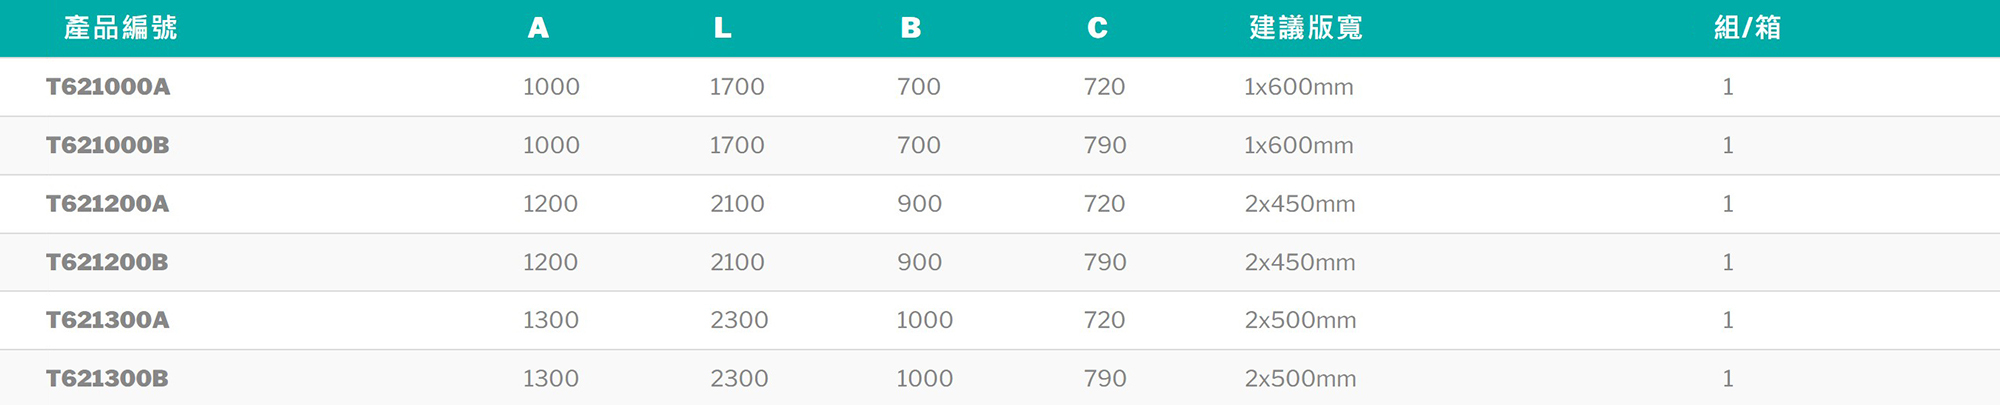This screenshot has width=2000, height=405.
Task: Click the A value 1300 for T621300A
Action: coord(551,320)
